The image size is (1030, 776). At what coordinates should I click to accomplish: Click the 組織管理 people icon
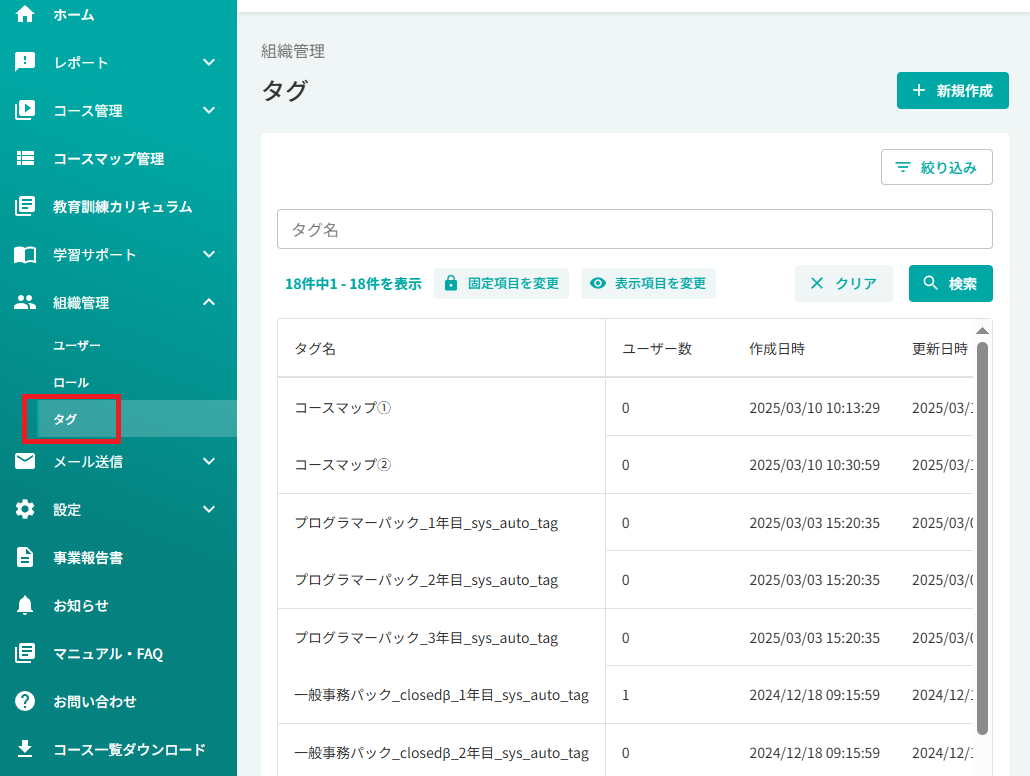[25, 302]
